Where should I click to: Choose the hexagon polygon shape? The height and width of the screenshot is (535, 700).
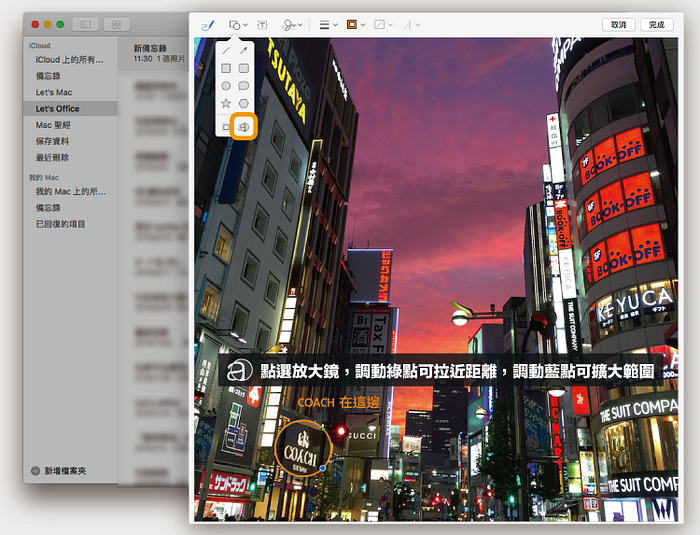tap(243, 104)
